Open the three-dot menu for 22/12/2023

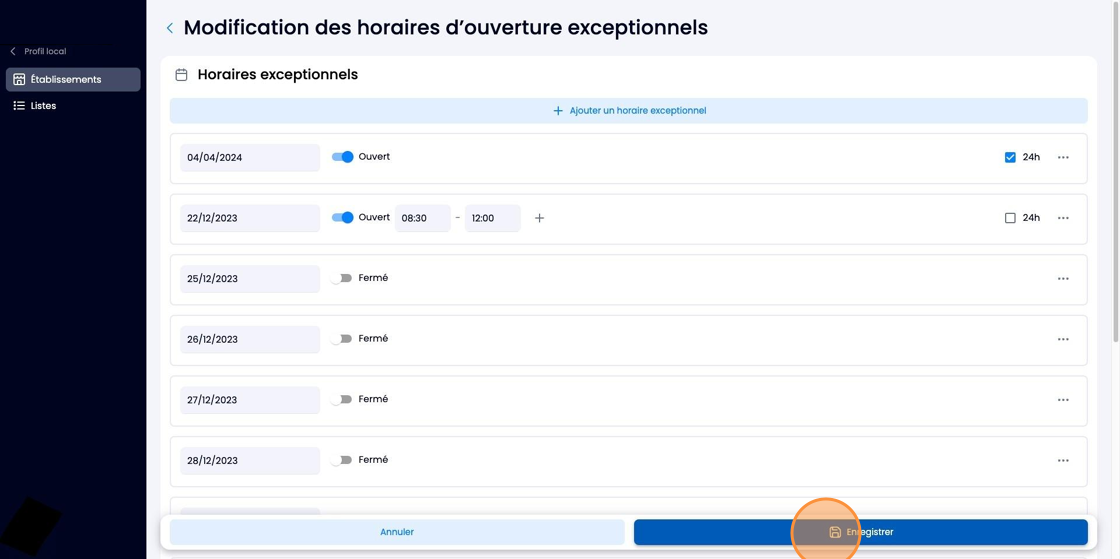[x=1063, y=218]
